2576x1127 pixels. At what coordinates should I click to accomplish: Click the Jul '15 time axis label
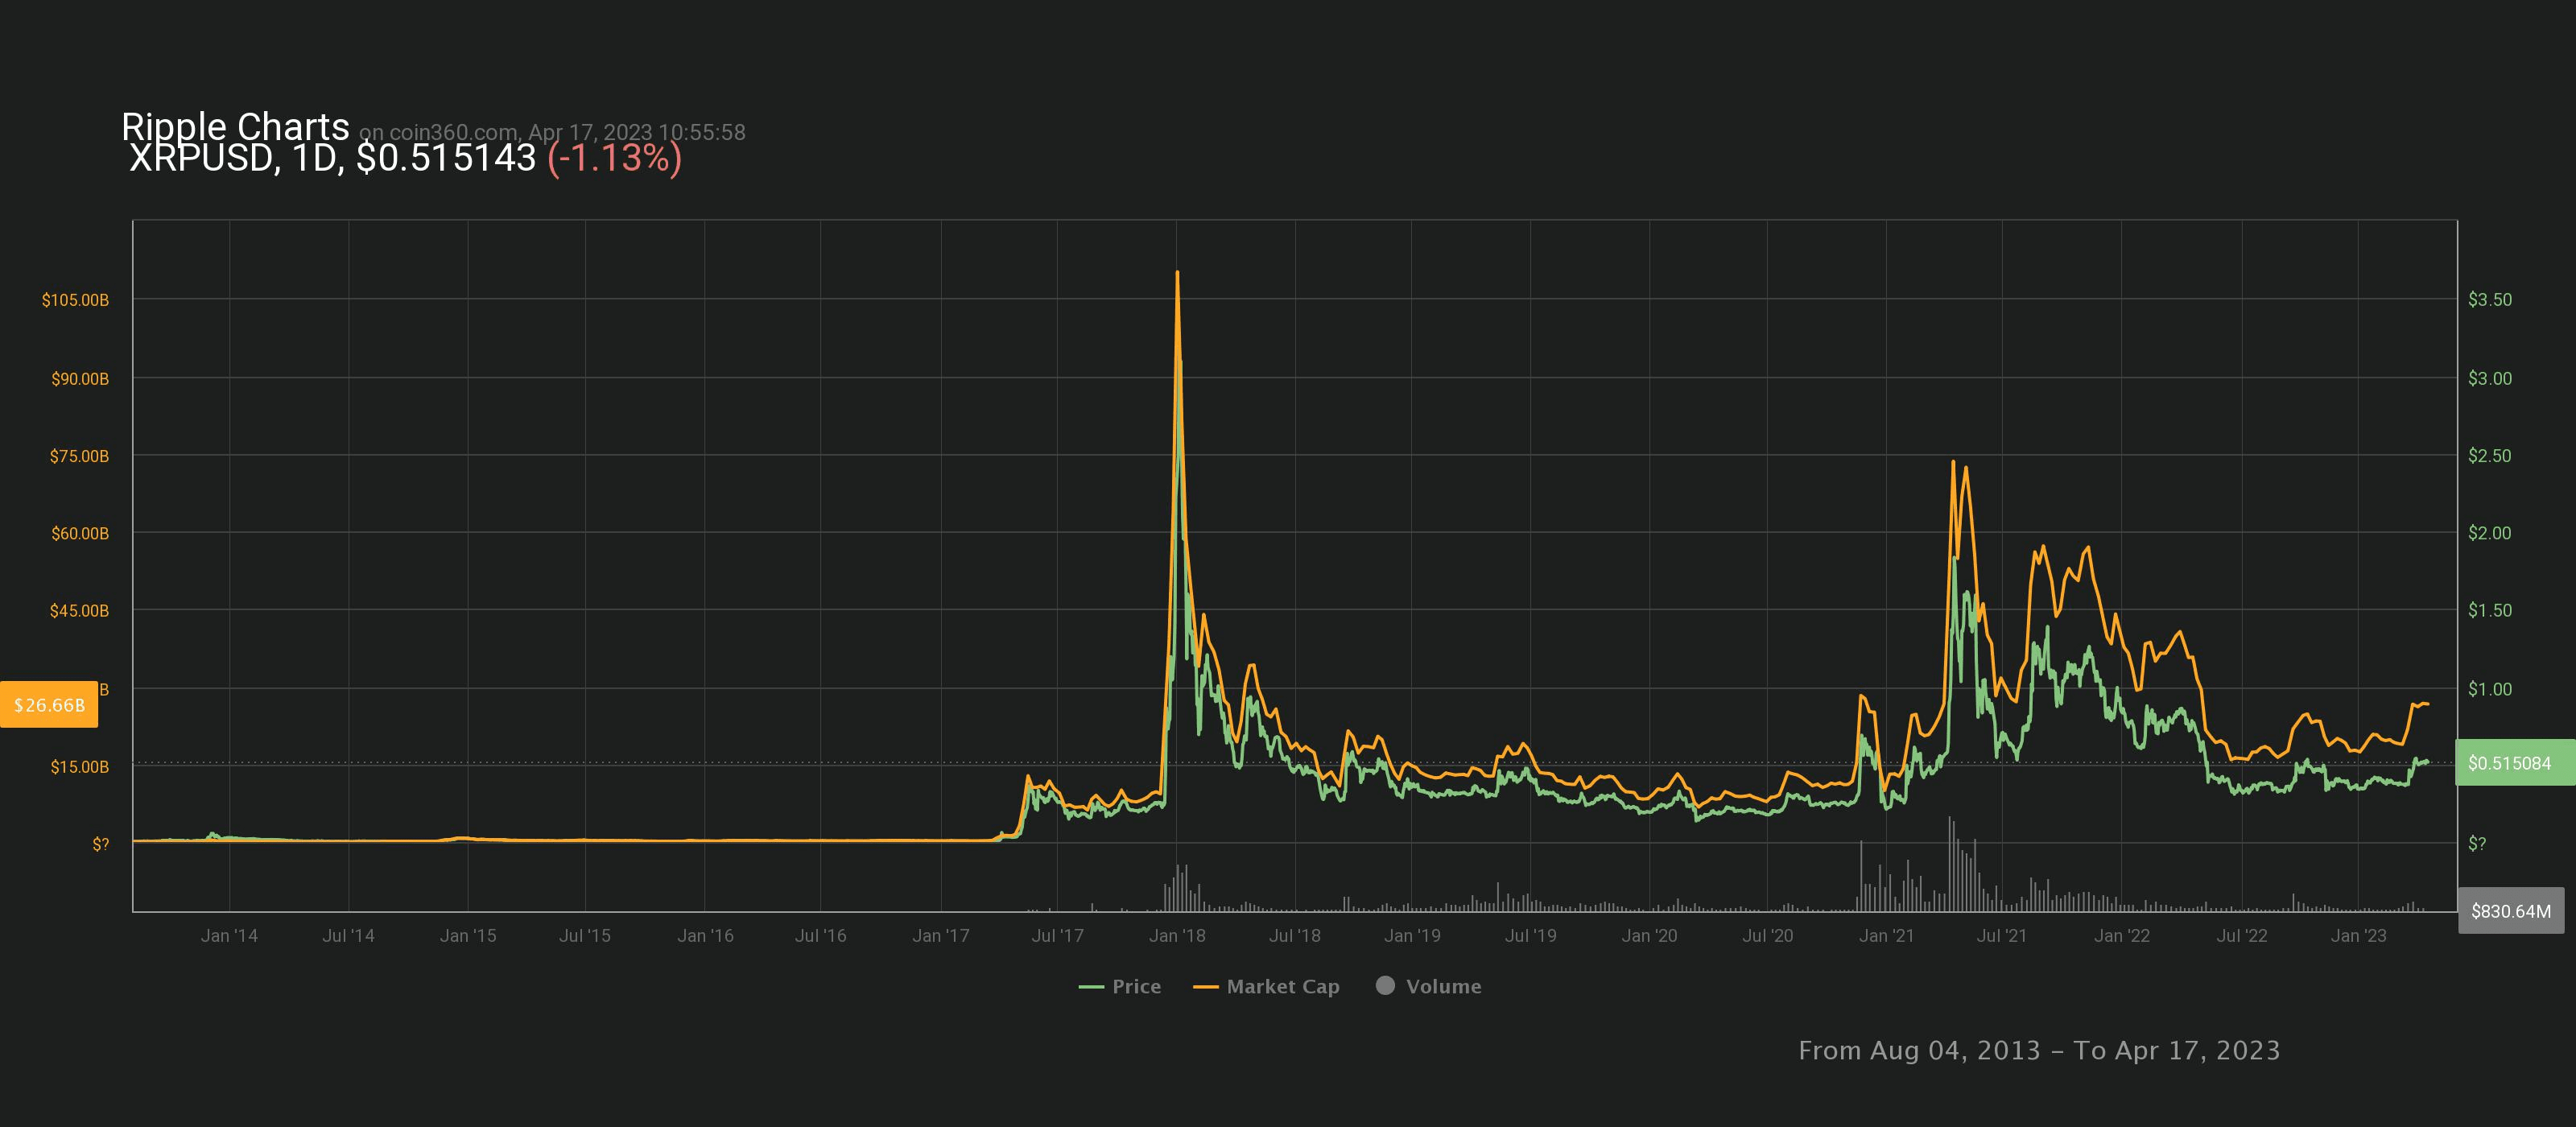pyautogui.click(x=585, y=936)
